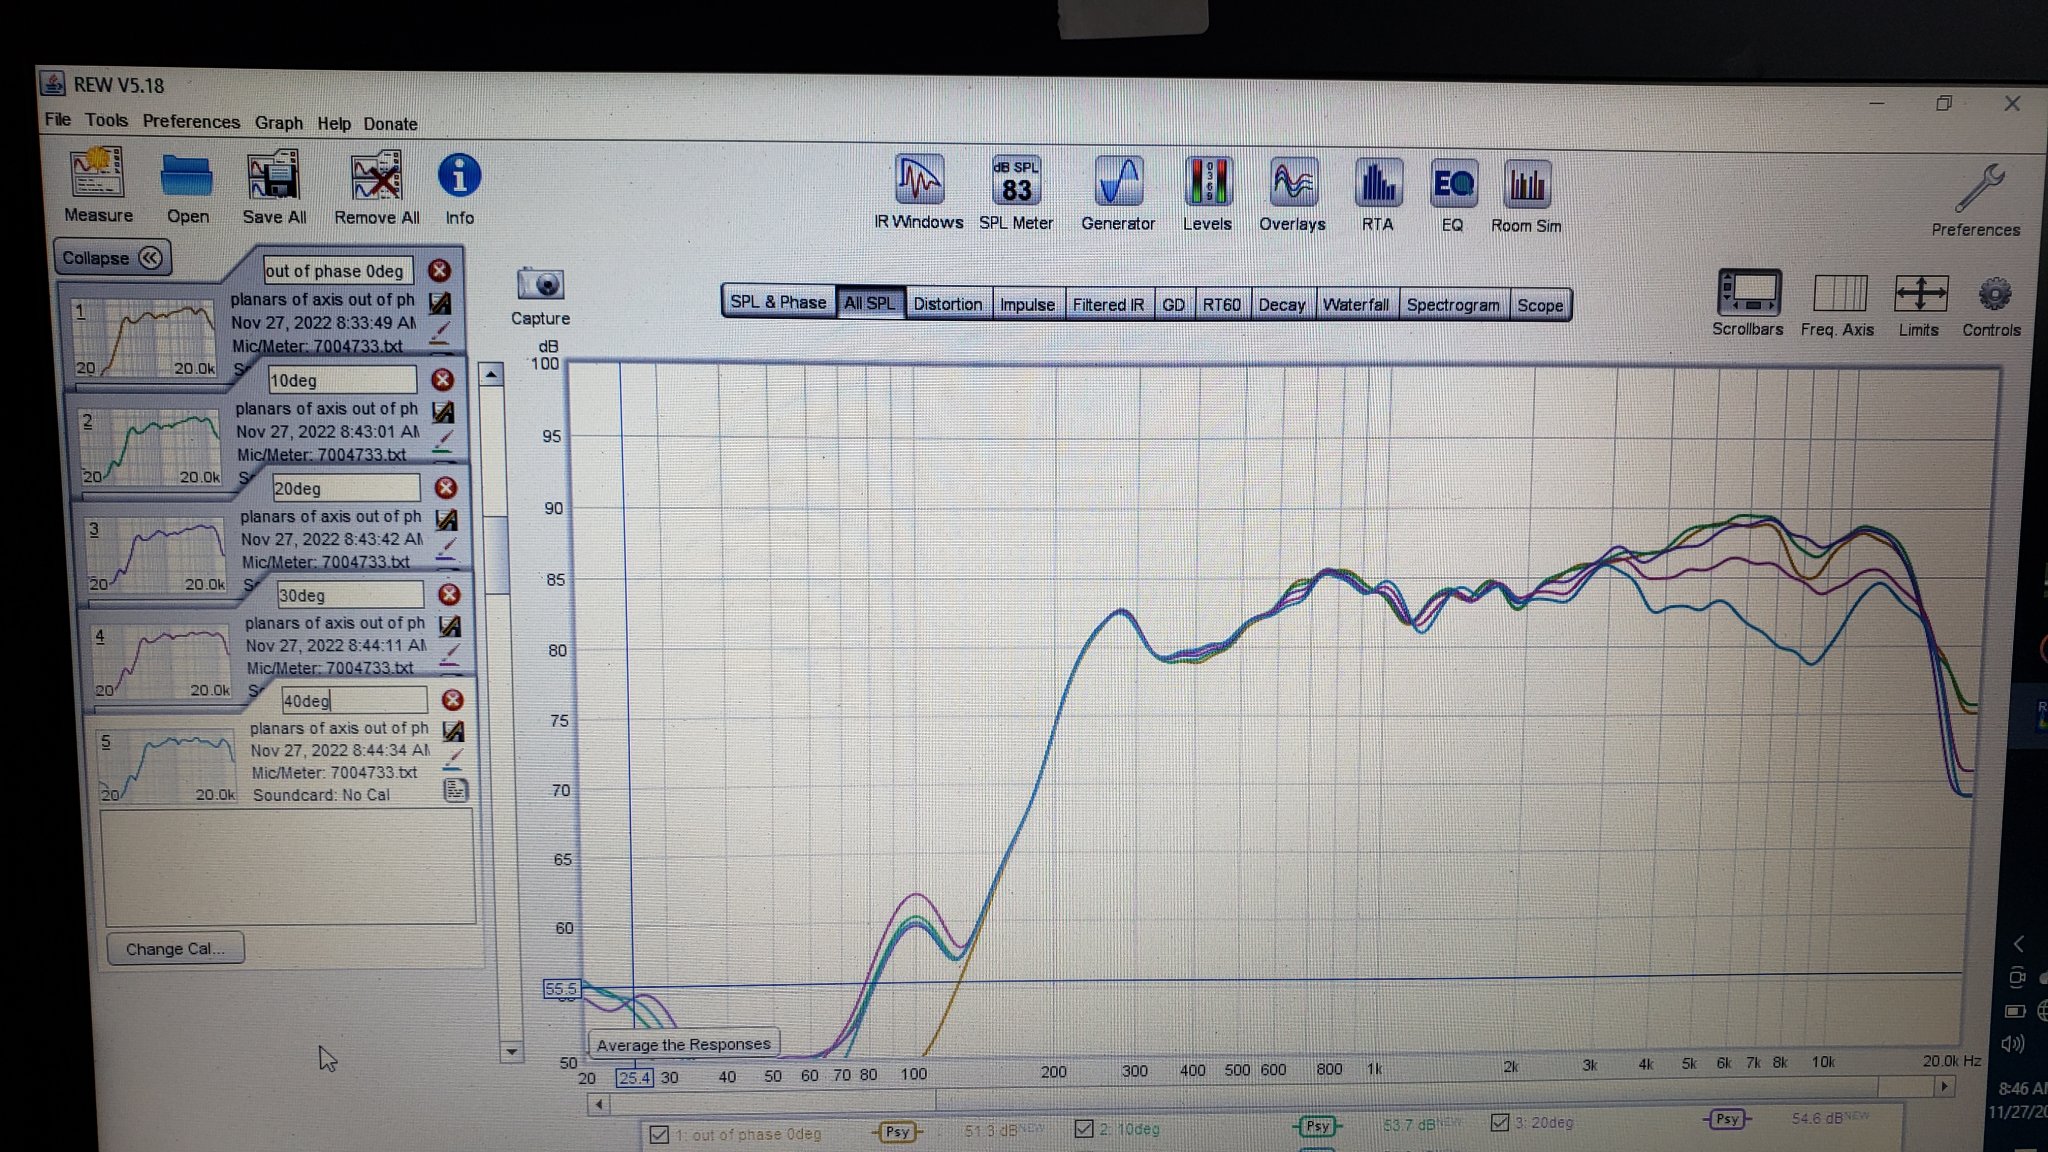Click the 40deg name field
This screenshot has height=1152, width=2048.
(354, 701)
